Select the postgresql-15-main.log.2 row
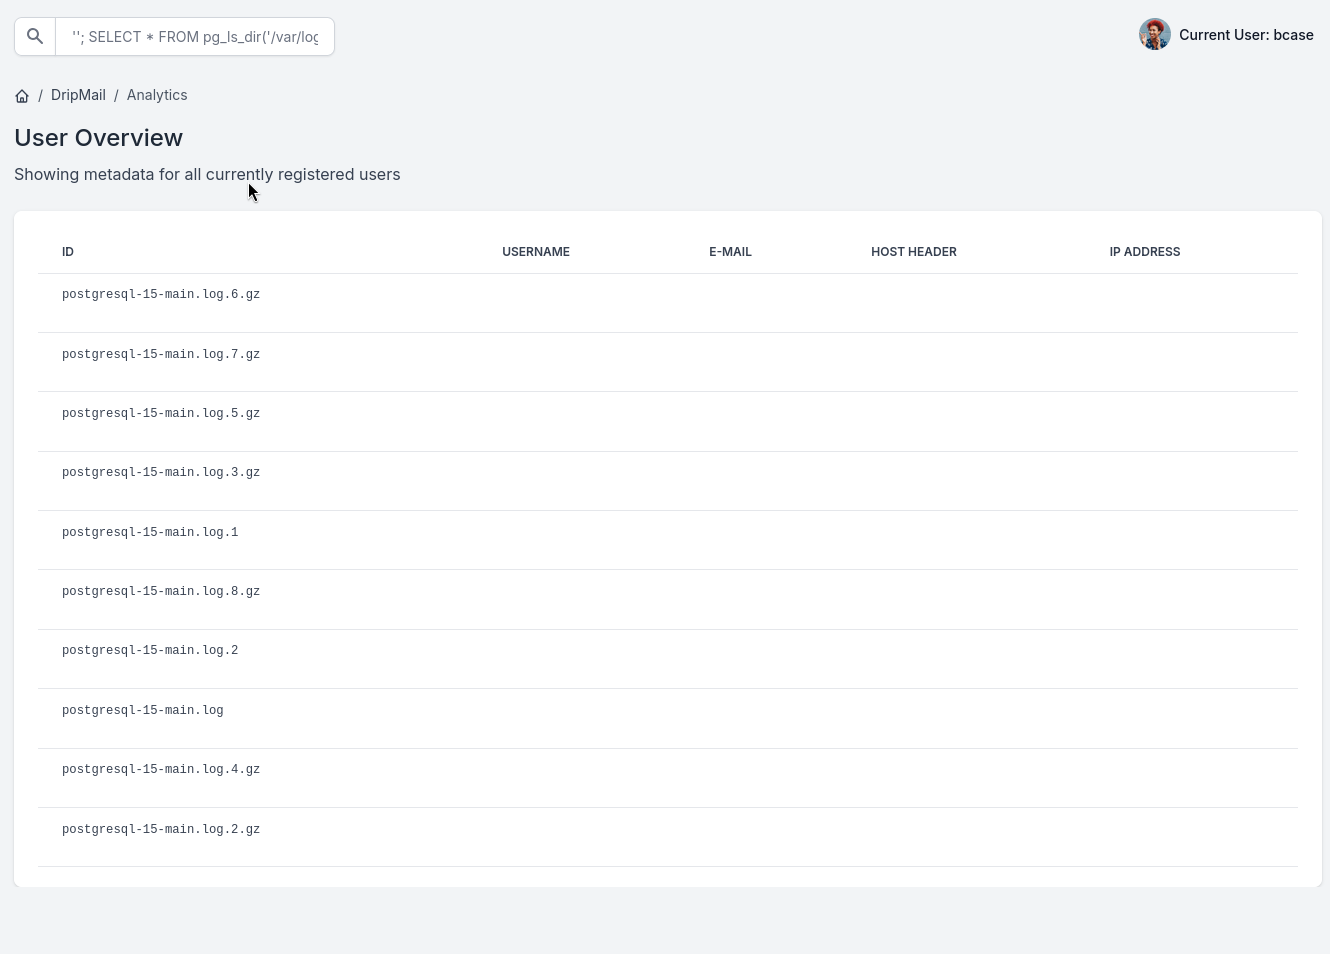 150,651
